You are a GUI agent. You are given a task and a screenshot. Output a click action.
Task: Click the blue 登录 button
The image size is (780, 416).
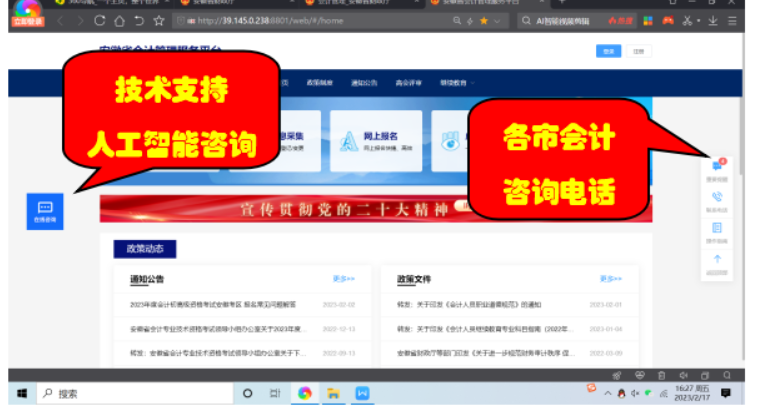point(606,51)
